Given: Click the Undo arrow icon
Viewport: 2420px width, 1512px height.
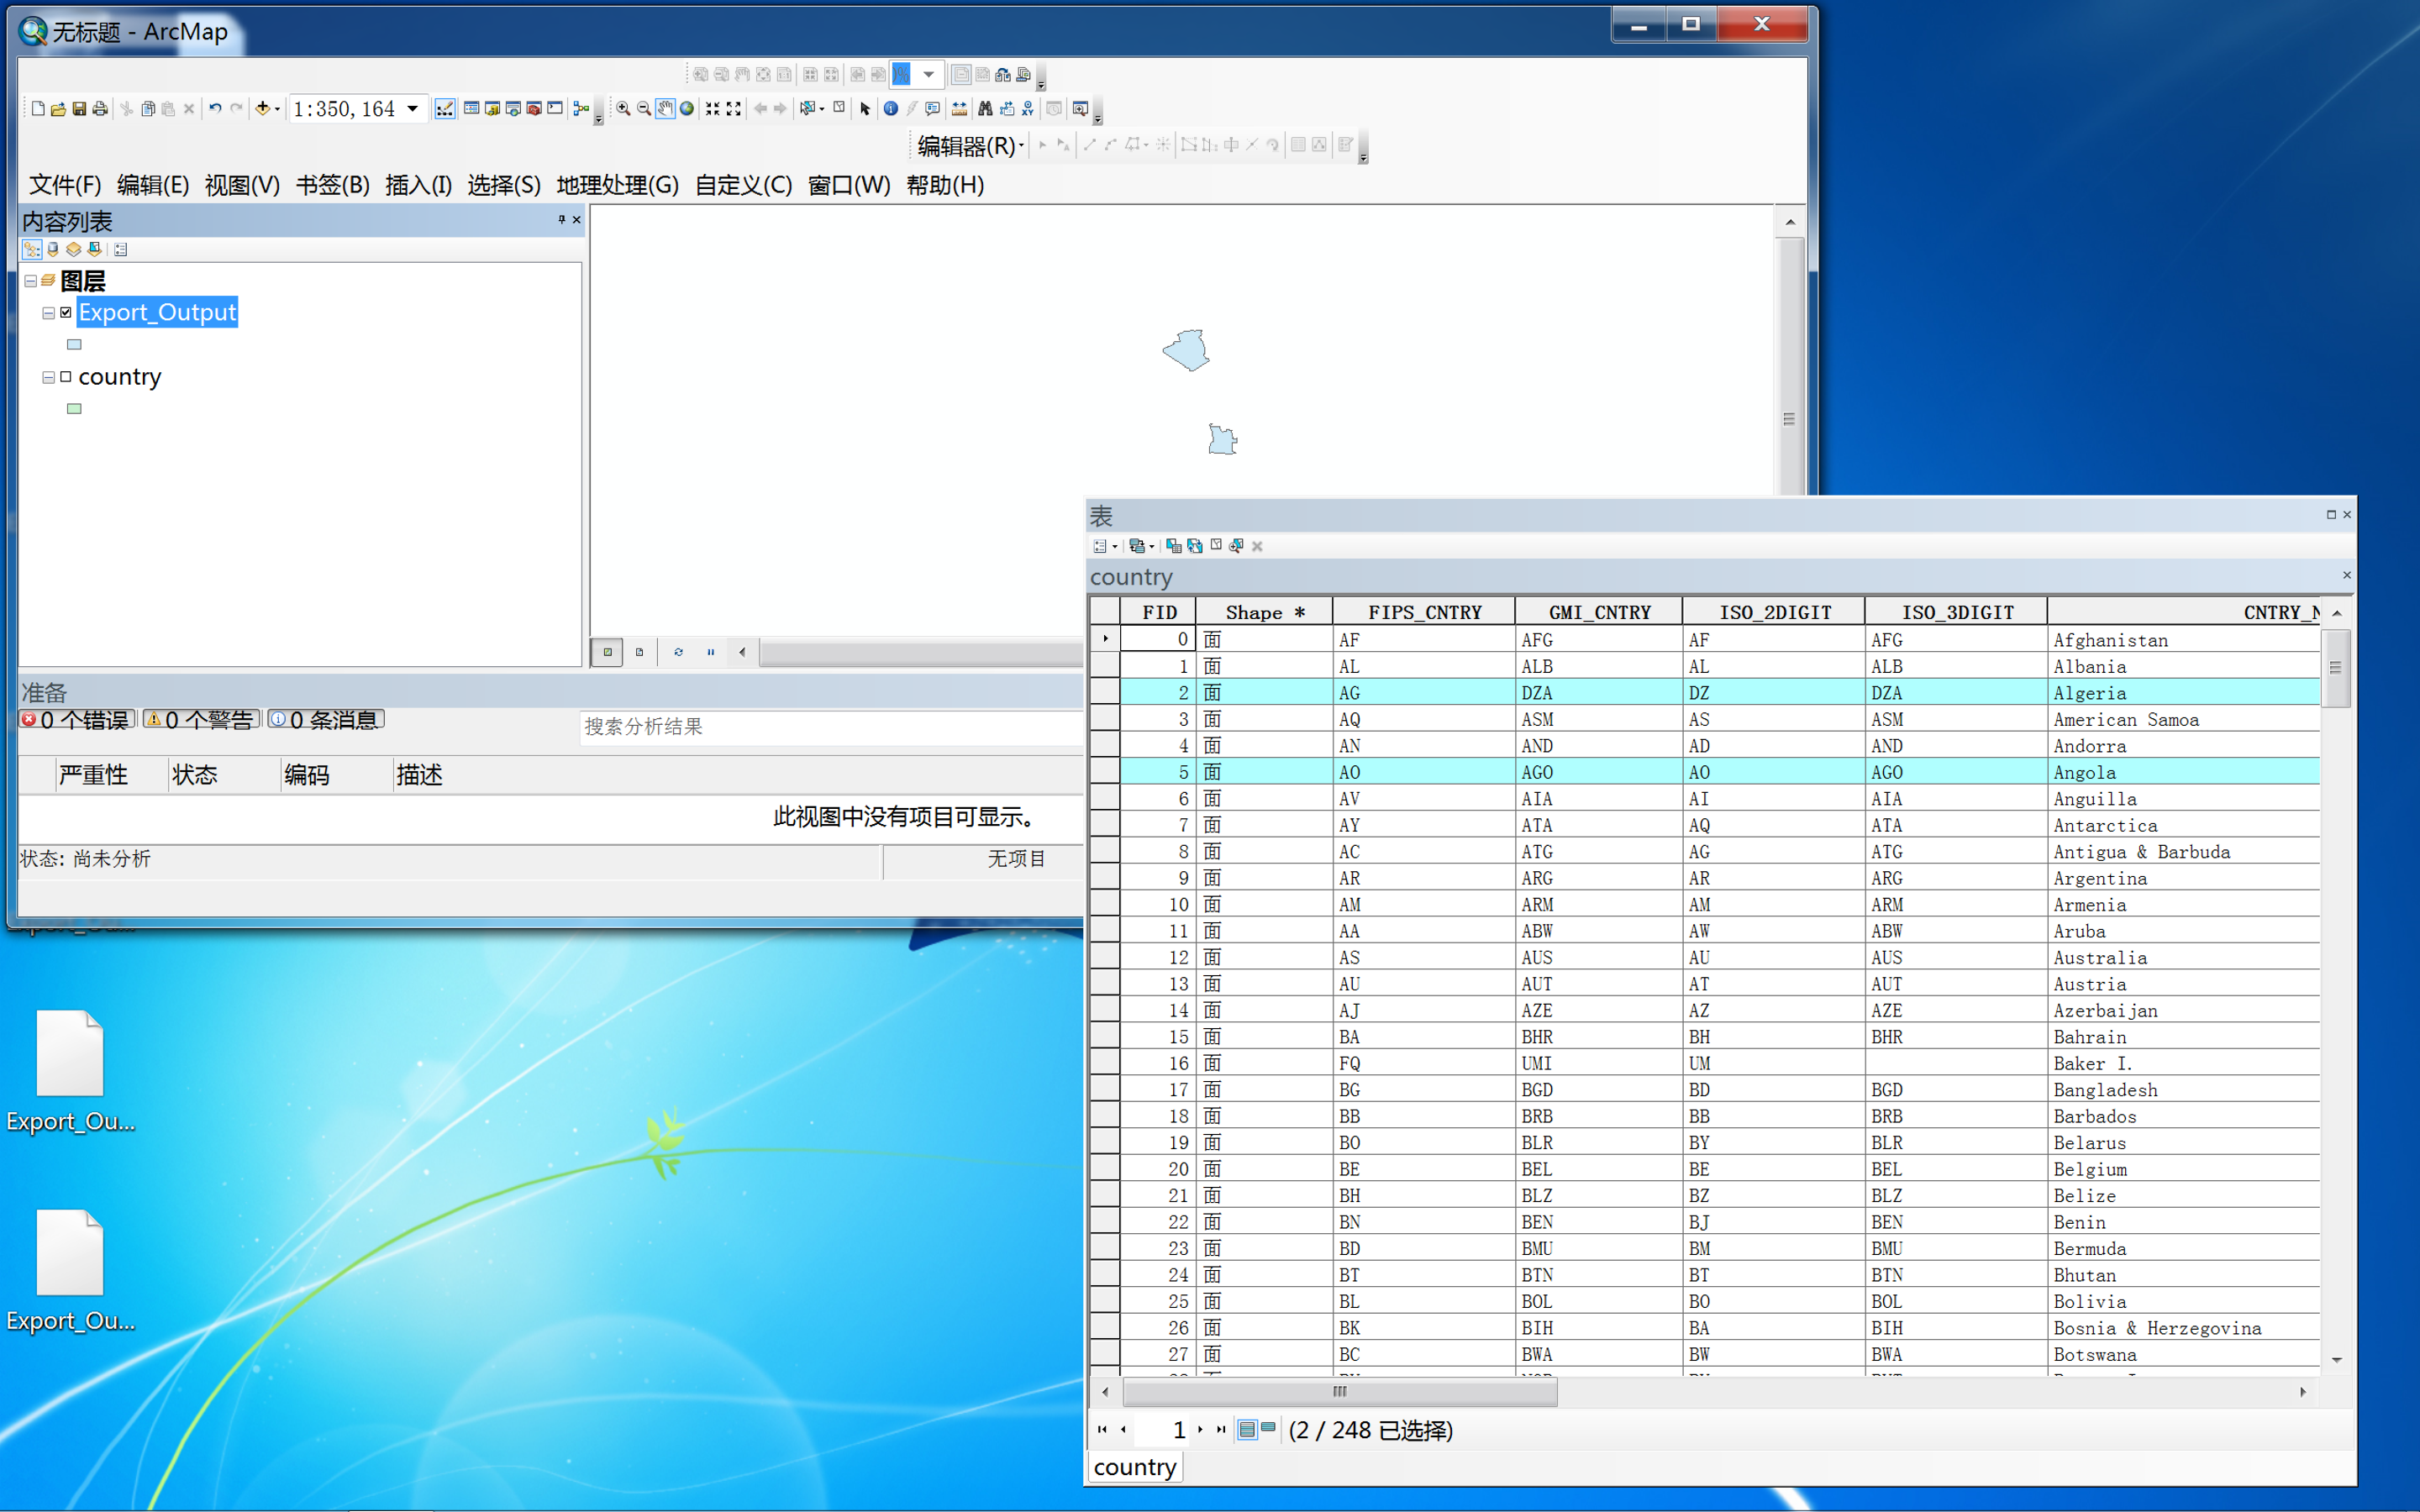Looking at the screenshot, I should point(214,109).
